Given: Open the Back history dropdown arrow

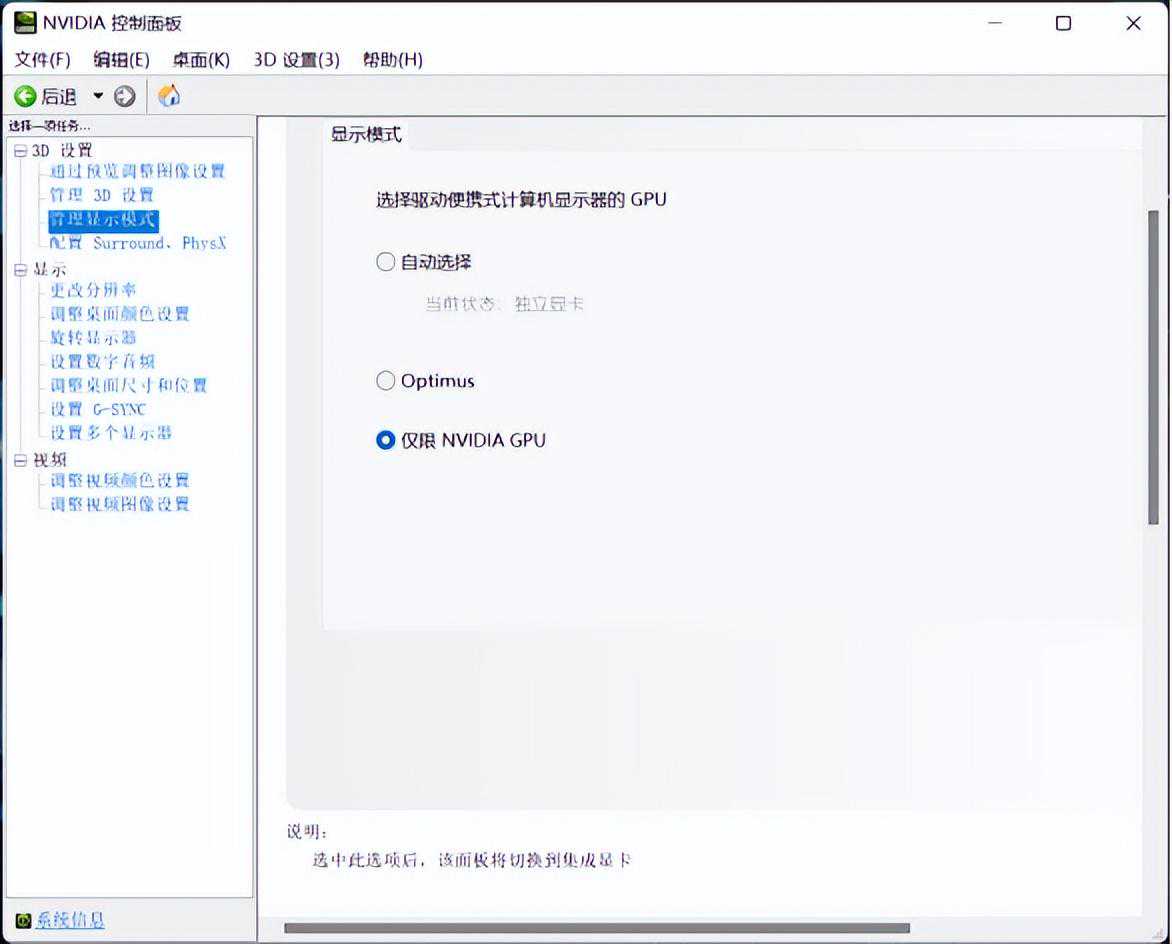Looking at the screenshot, I should 98,96.
